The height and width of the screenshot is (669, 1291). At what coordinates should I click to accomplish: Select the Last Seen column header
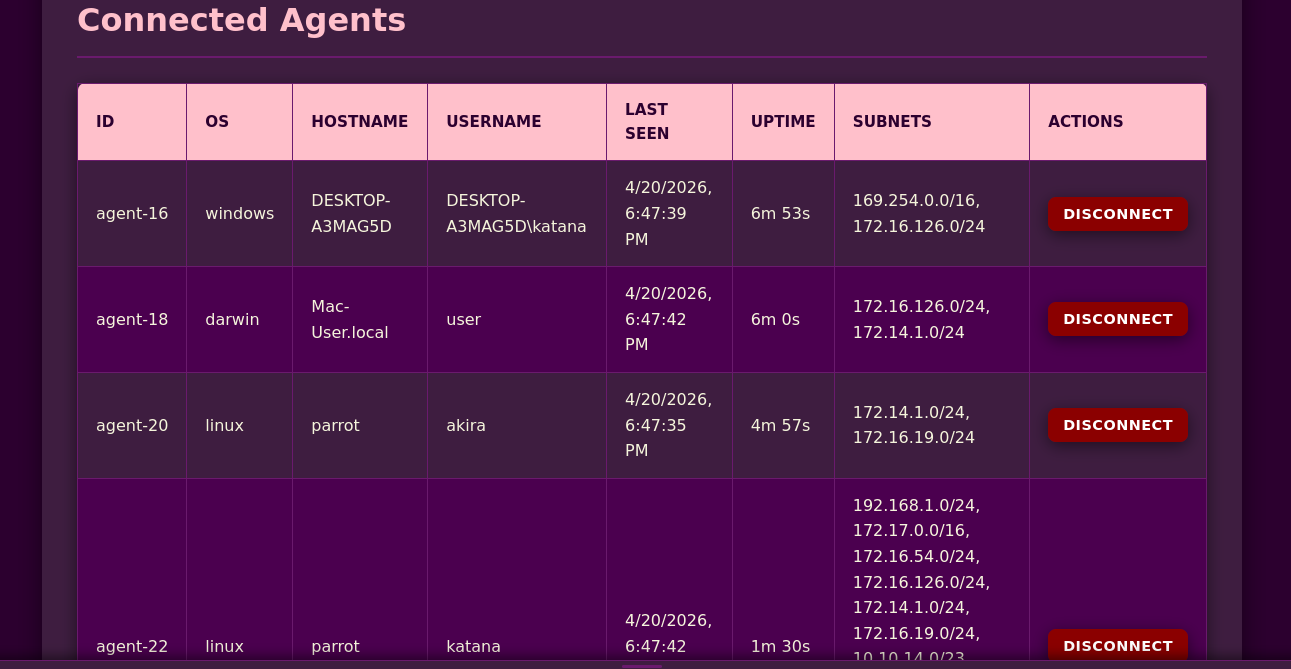(x=647, y=122)
